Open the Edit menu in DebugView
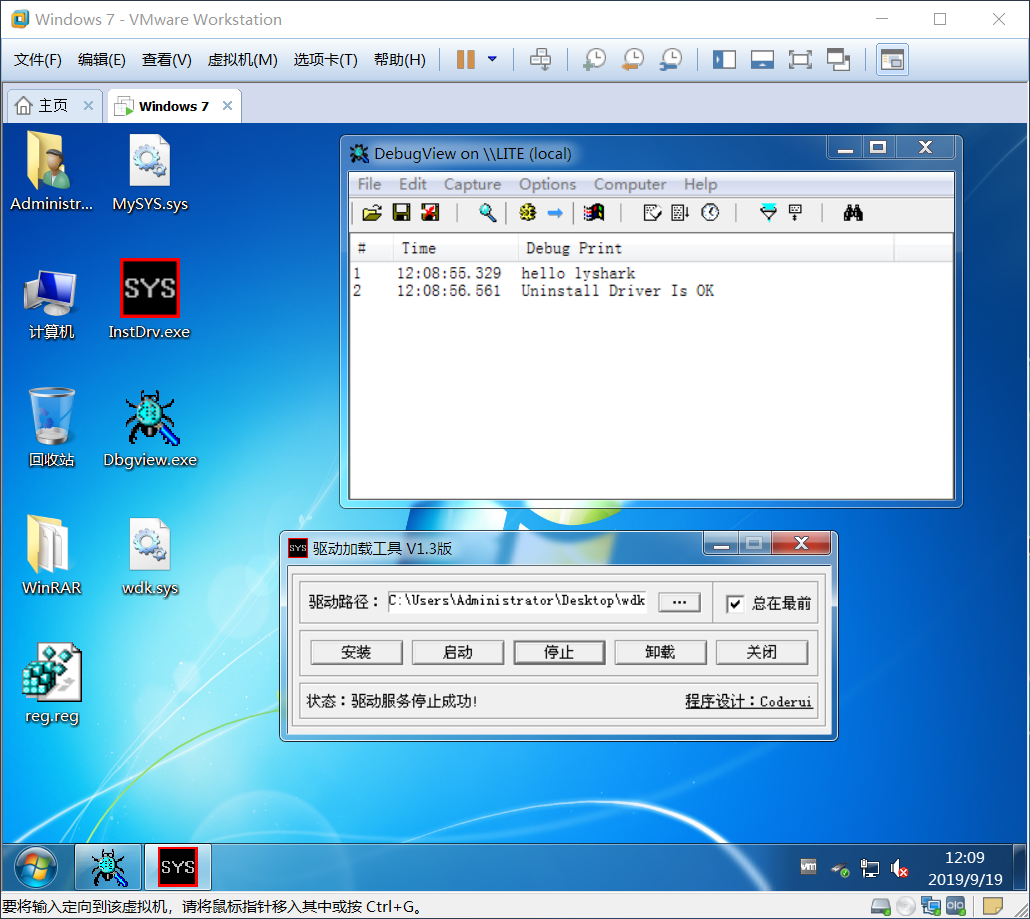The height and width of the screenshot is (919, 1030). [413, 184]
